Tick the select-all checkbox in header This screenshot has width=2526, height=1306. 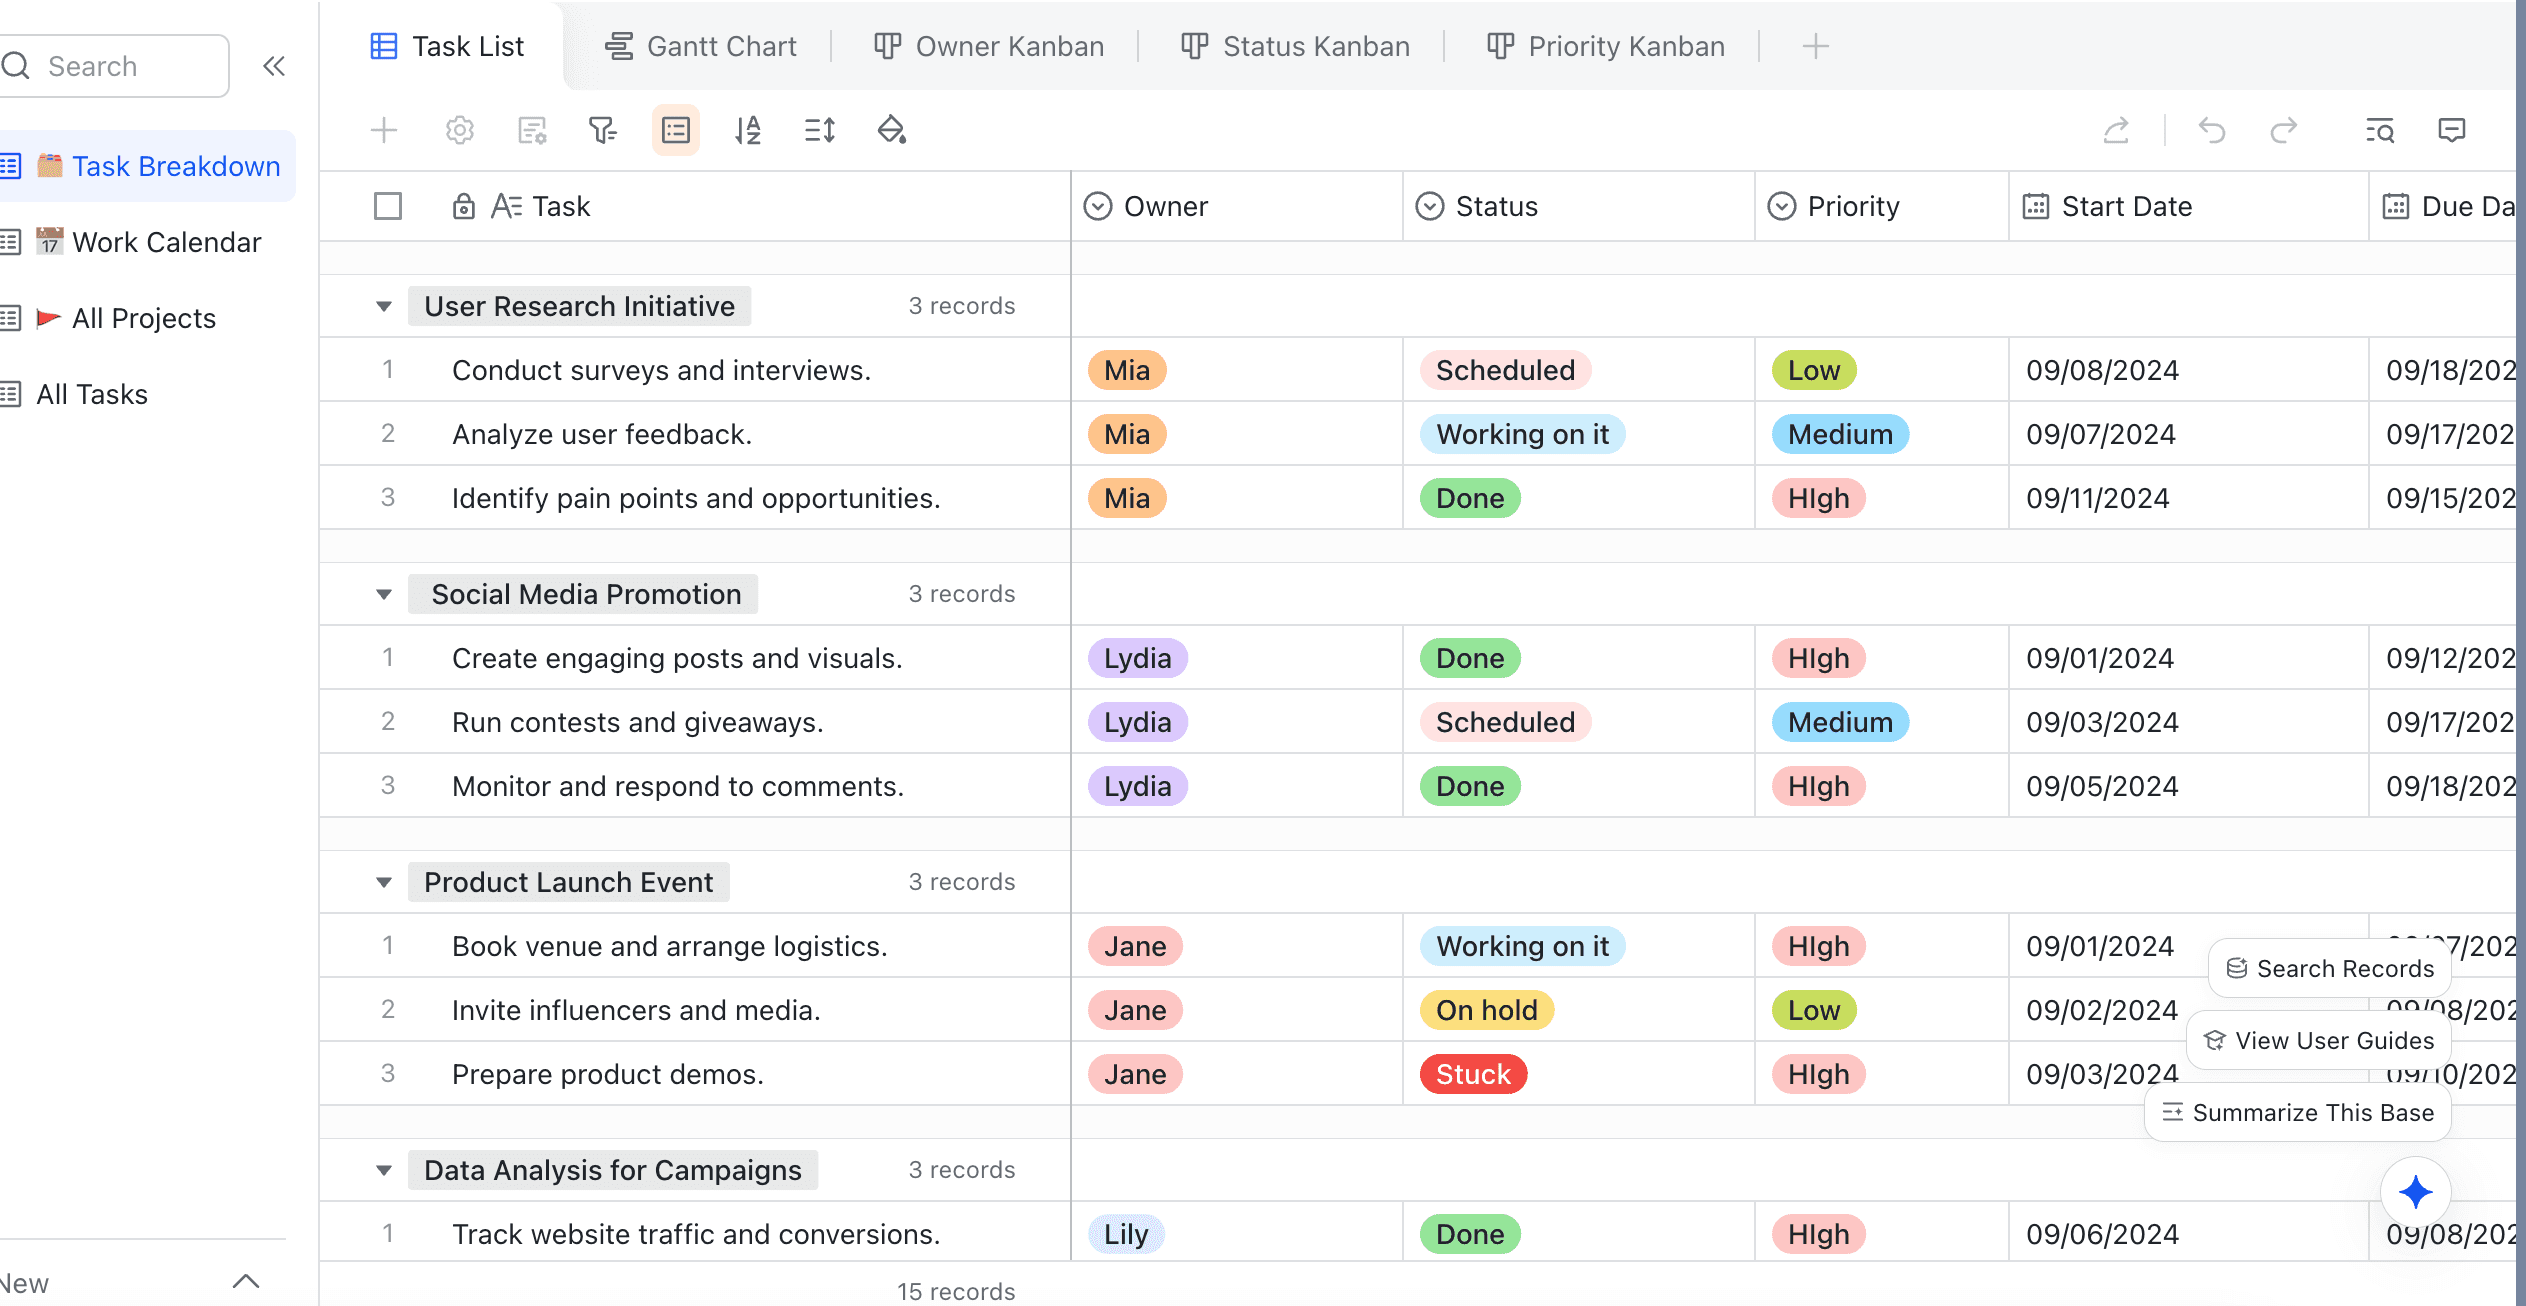point(388,206)
